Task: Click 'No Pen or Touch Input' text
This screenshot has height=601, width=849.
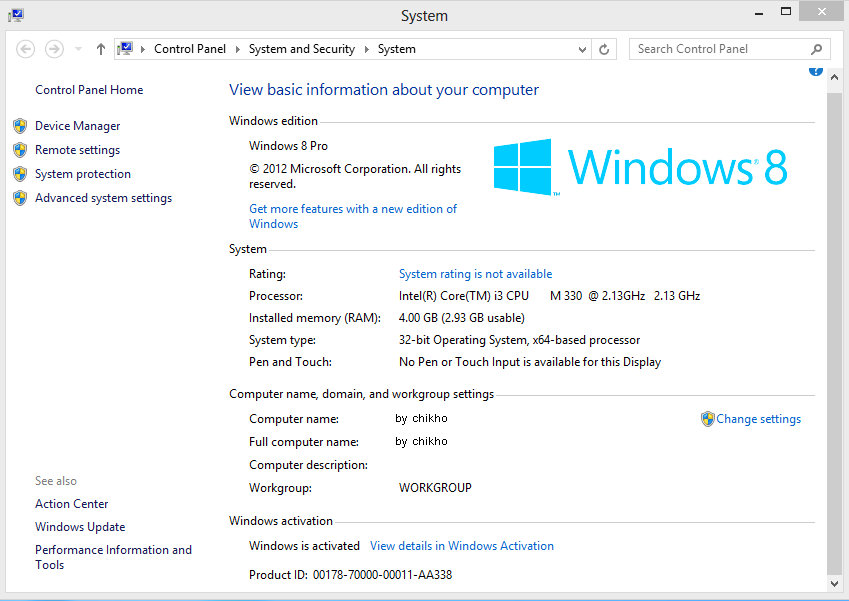Action: (x=530, y=362)
